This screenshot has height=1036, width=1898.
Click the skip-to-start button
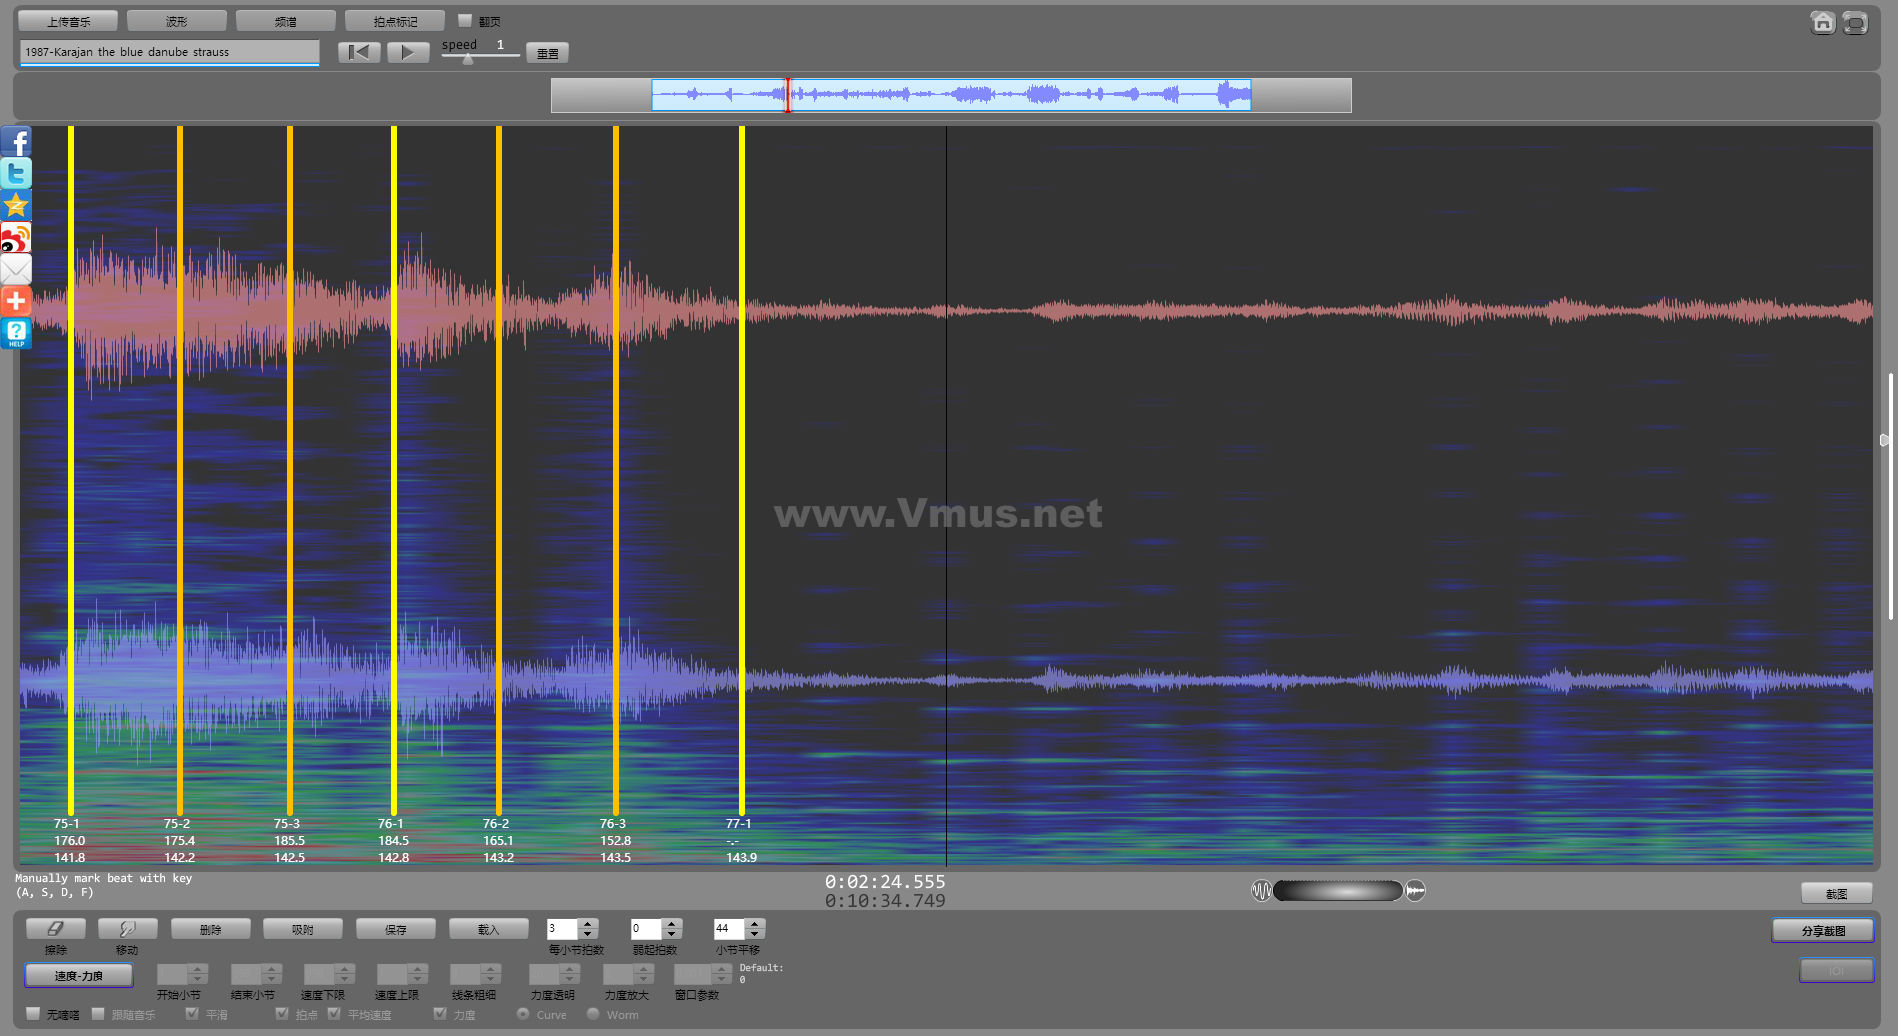(359, 52)
